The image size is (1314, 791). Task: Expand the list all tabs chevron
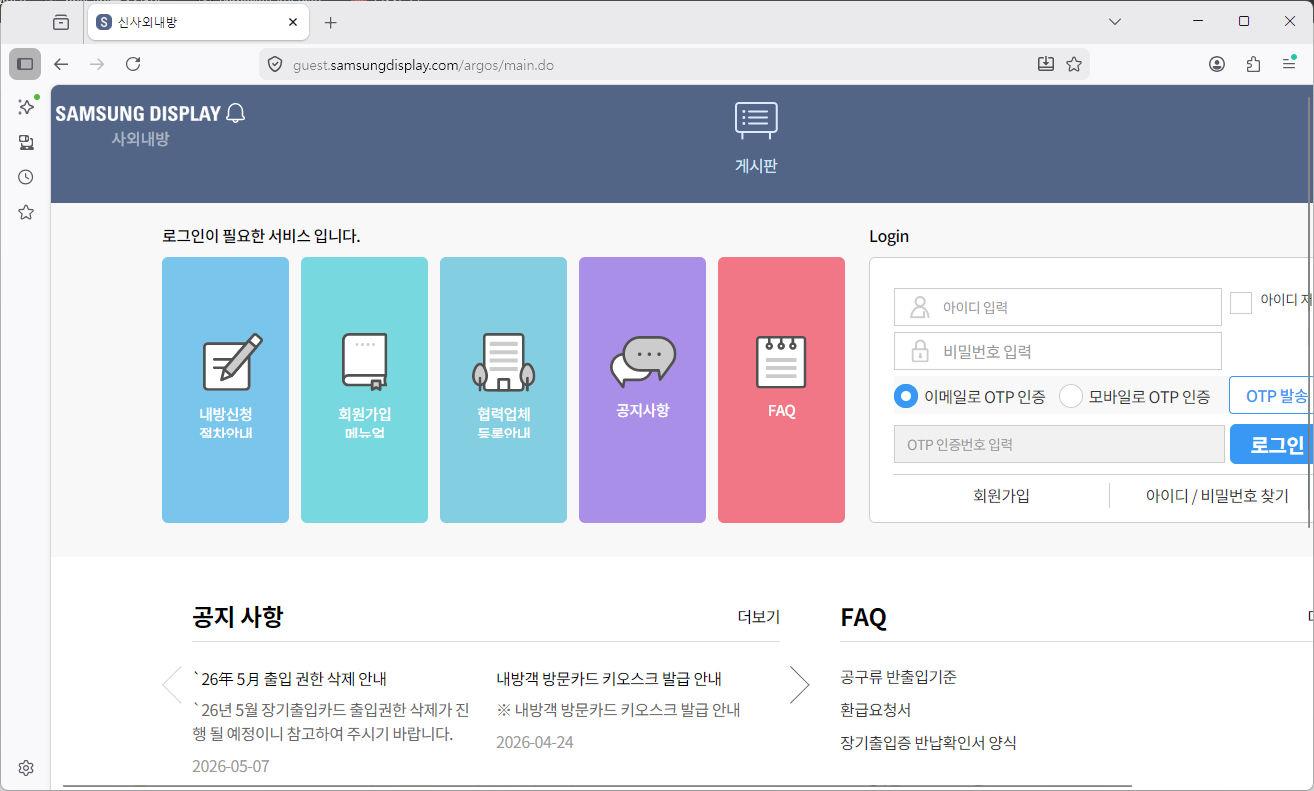click(1115, 22)
